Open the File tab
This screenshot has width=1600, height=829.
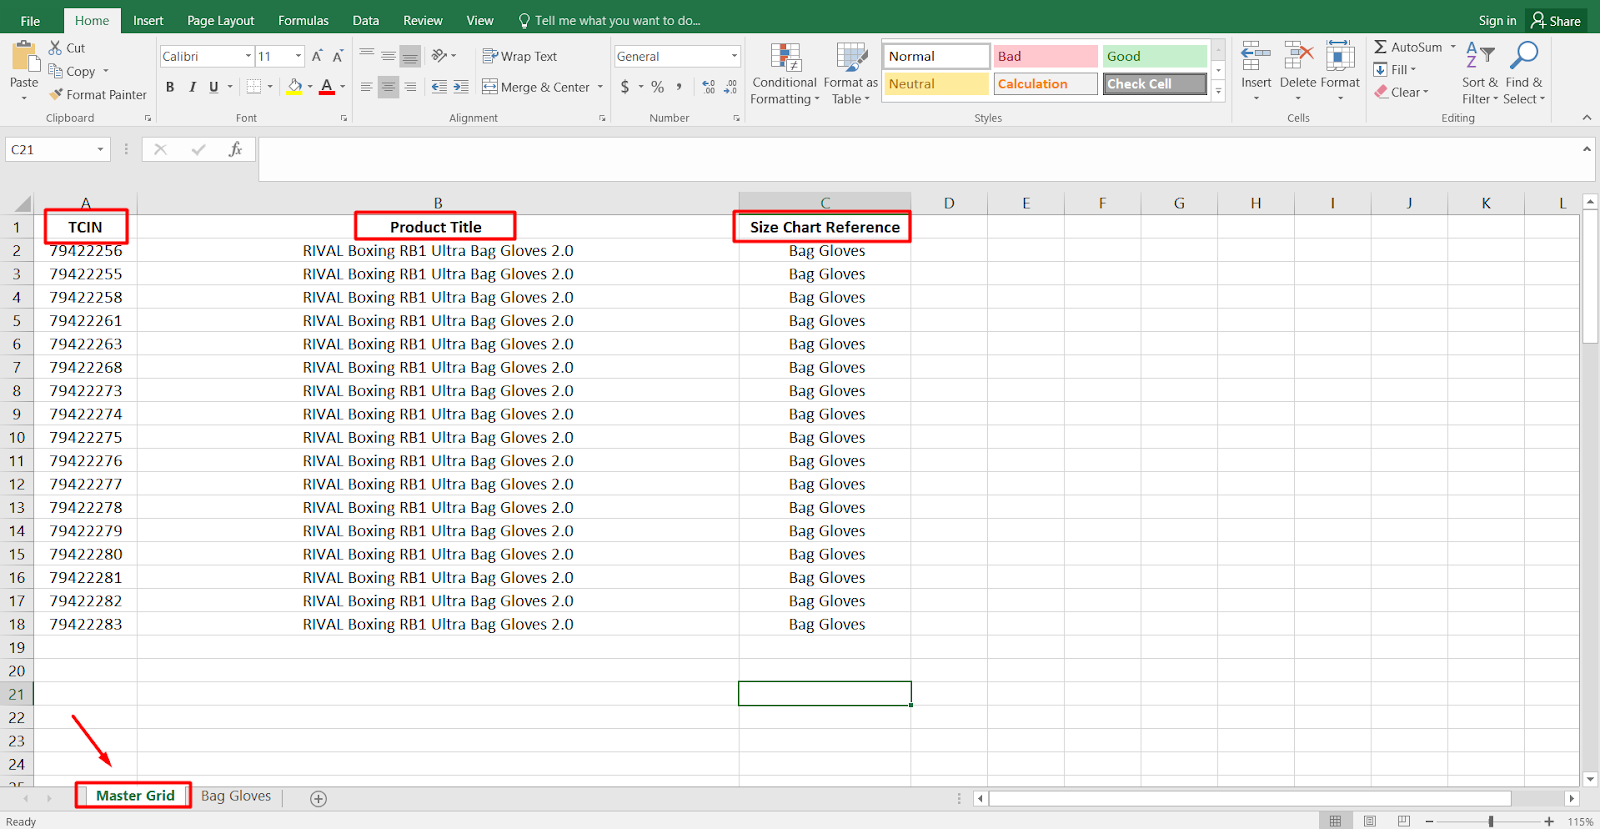coord(30,20)
